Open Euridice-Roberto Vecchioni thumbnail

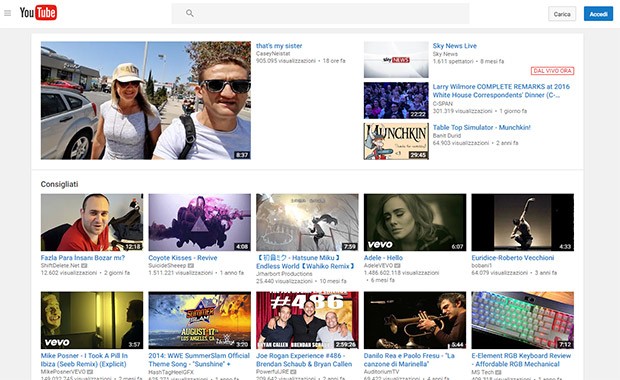[x=522, y=222]
